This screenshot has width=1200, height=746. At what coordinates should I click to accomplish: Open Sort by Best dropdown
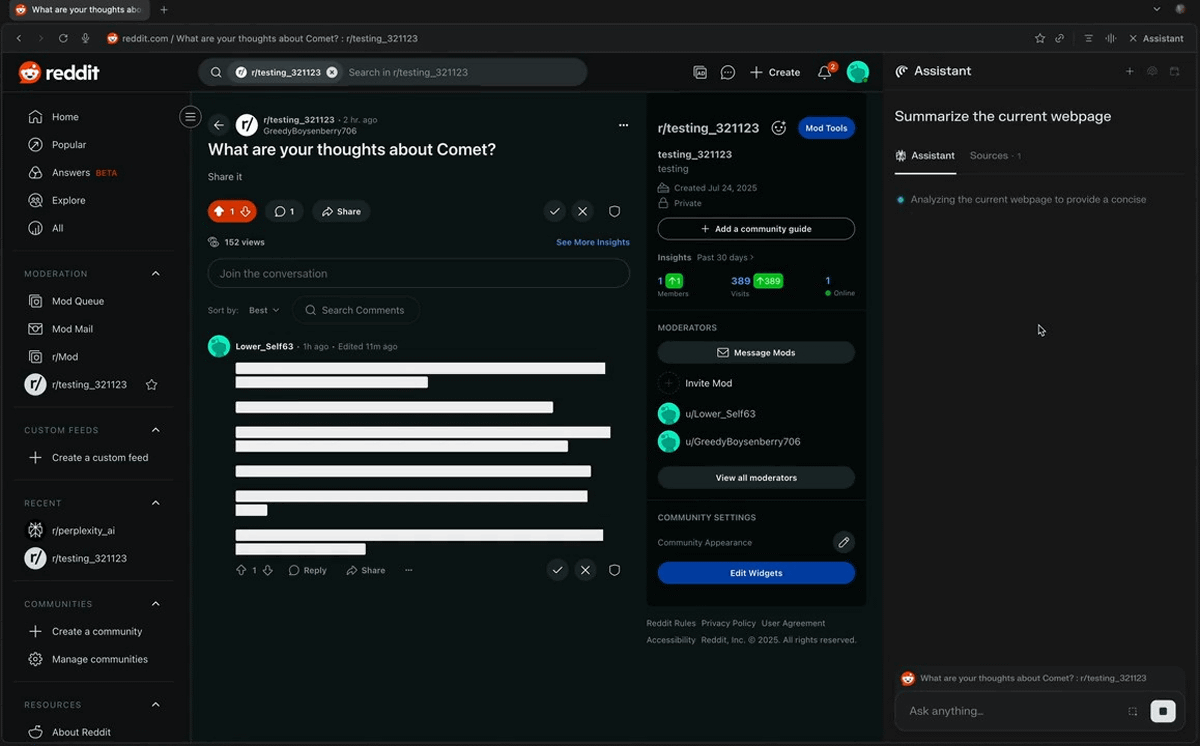coord(264,310)
